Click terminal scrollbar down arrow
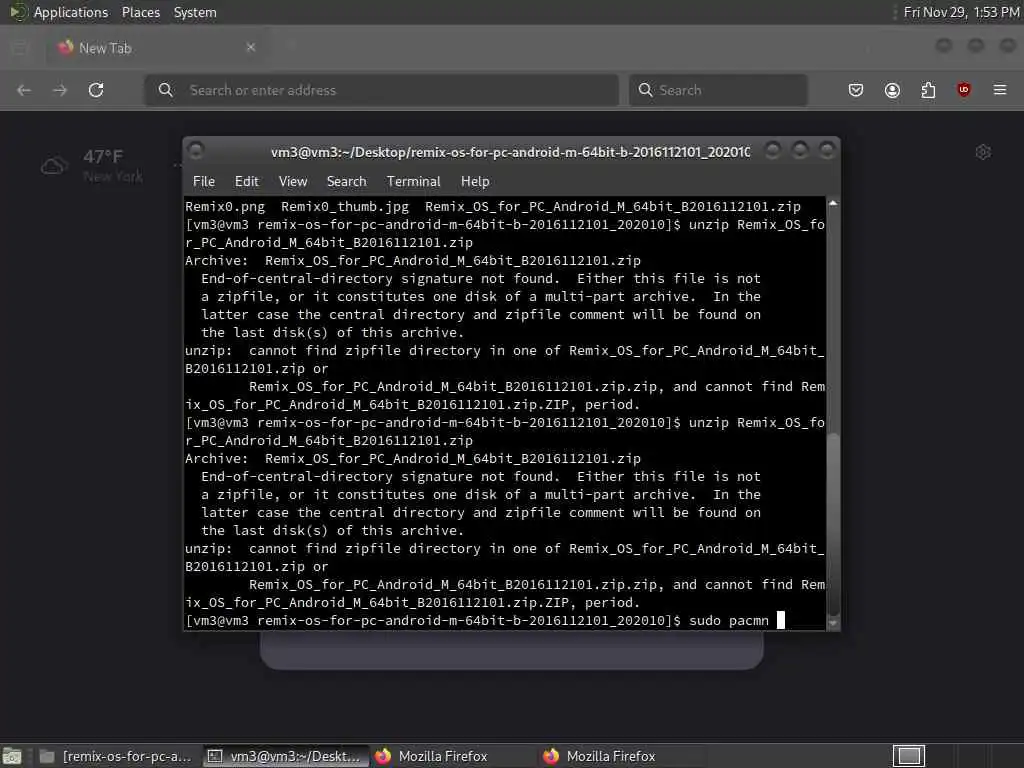This screenshot has width=1024, height=768. point(833,624)
